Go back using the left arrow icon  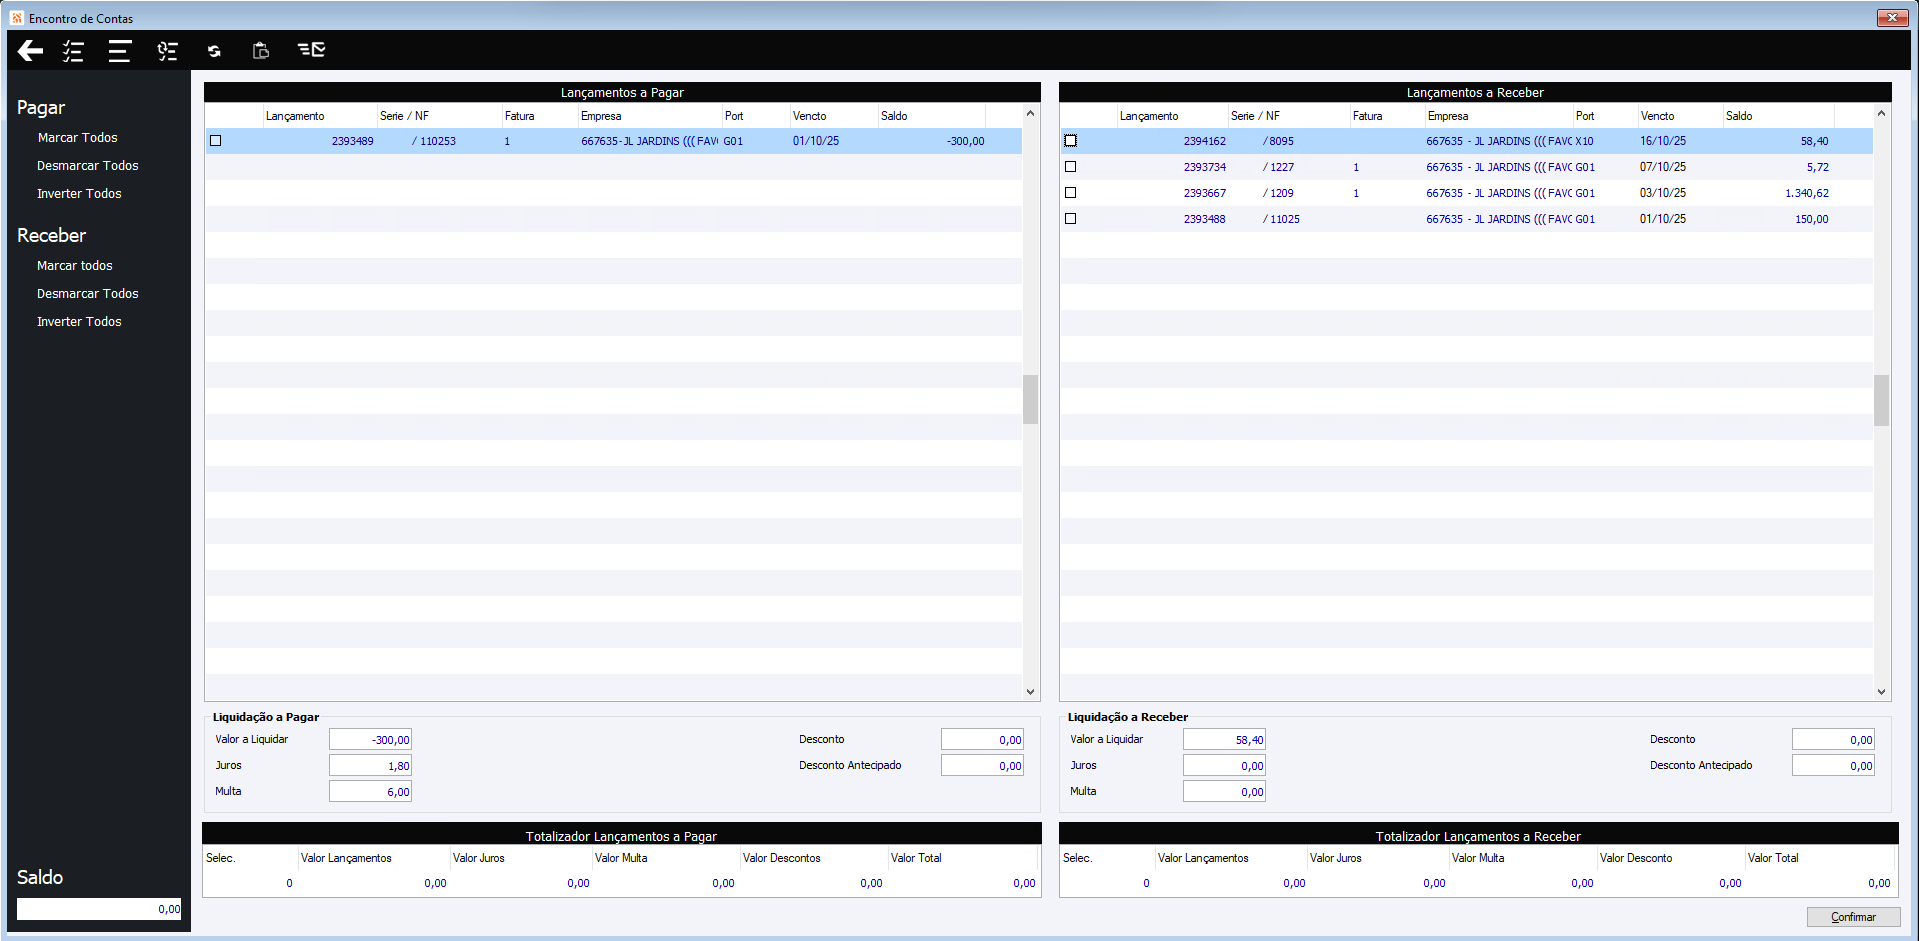click(x=30, y=51)
